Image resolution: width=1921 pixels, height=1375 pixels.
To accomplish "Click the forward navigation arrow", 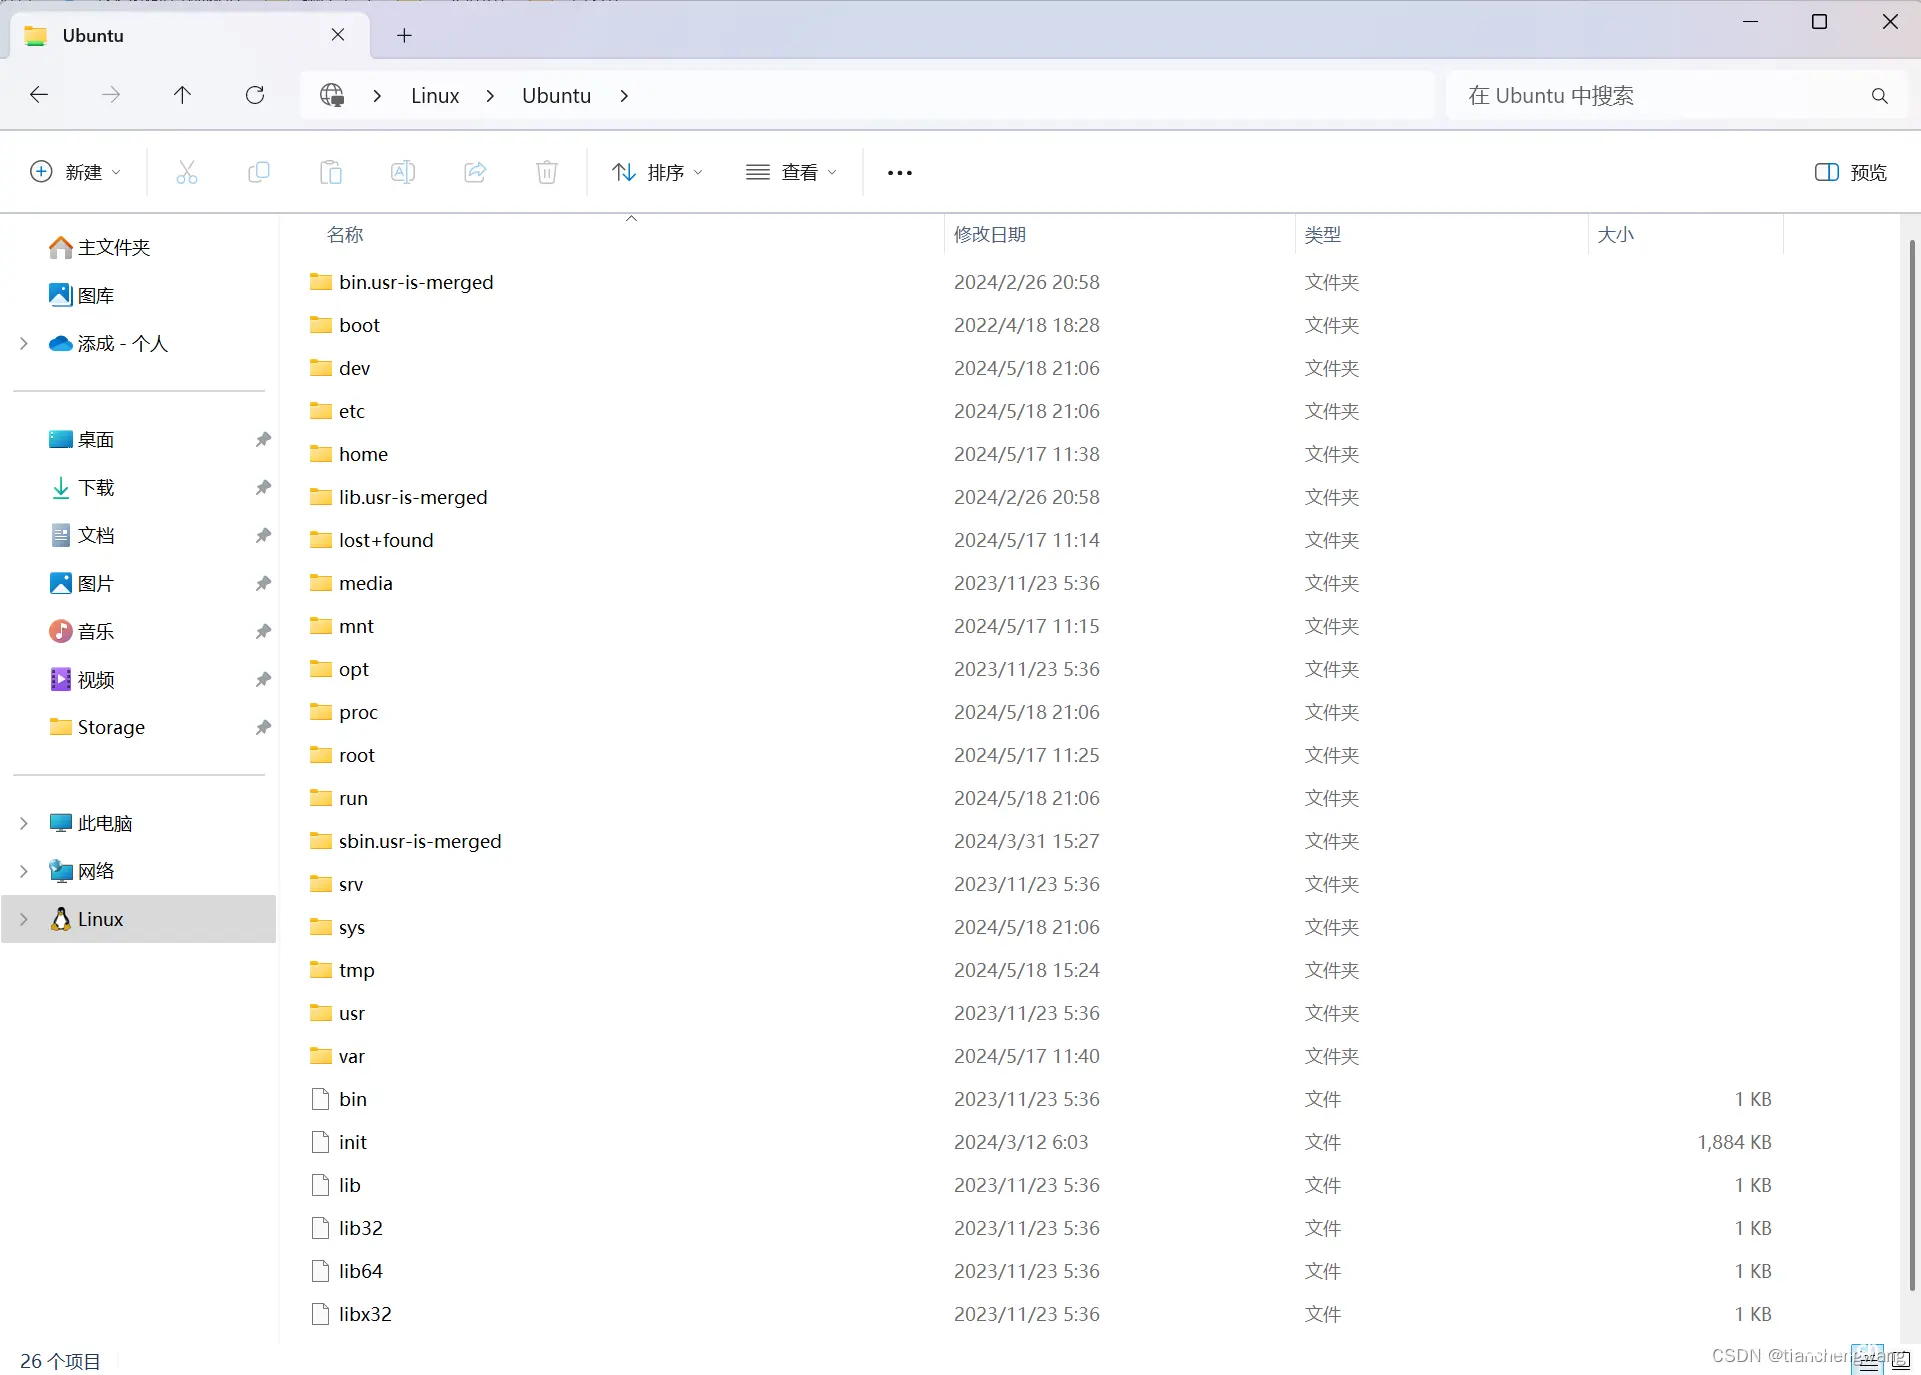I will [x=110, y=95].
